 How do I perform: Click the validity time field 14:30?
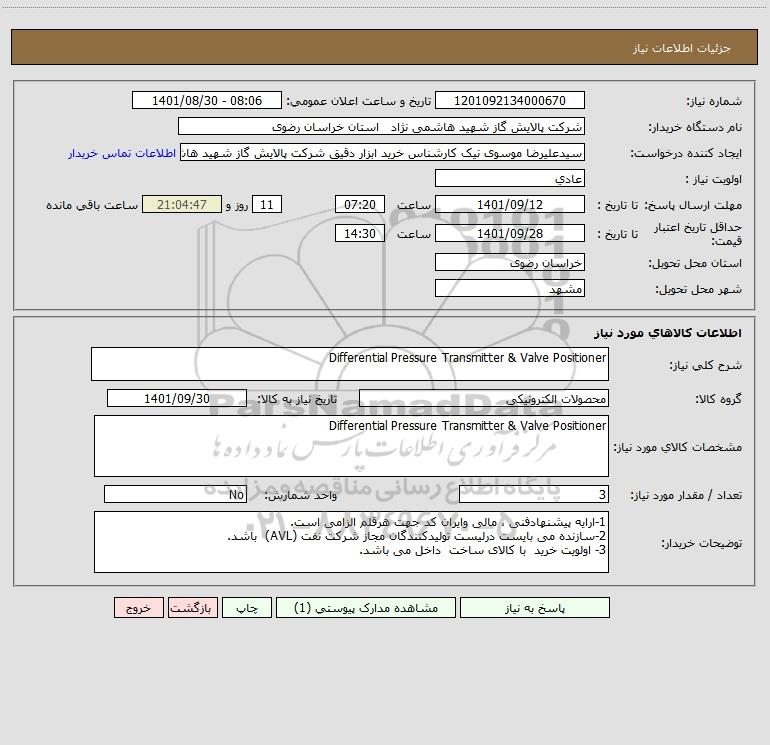(359, 233)
